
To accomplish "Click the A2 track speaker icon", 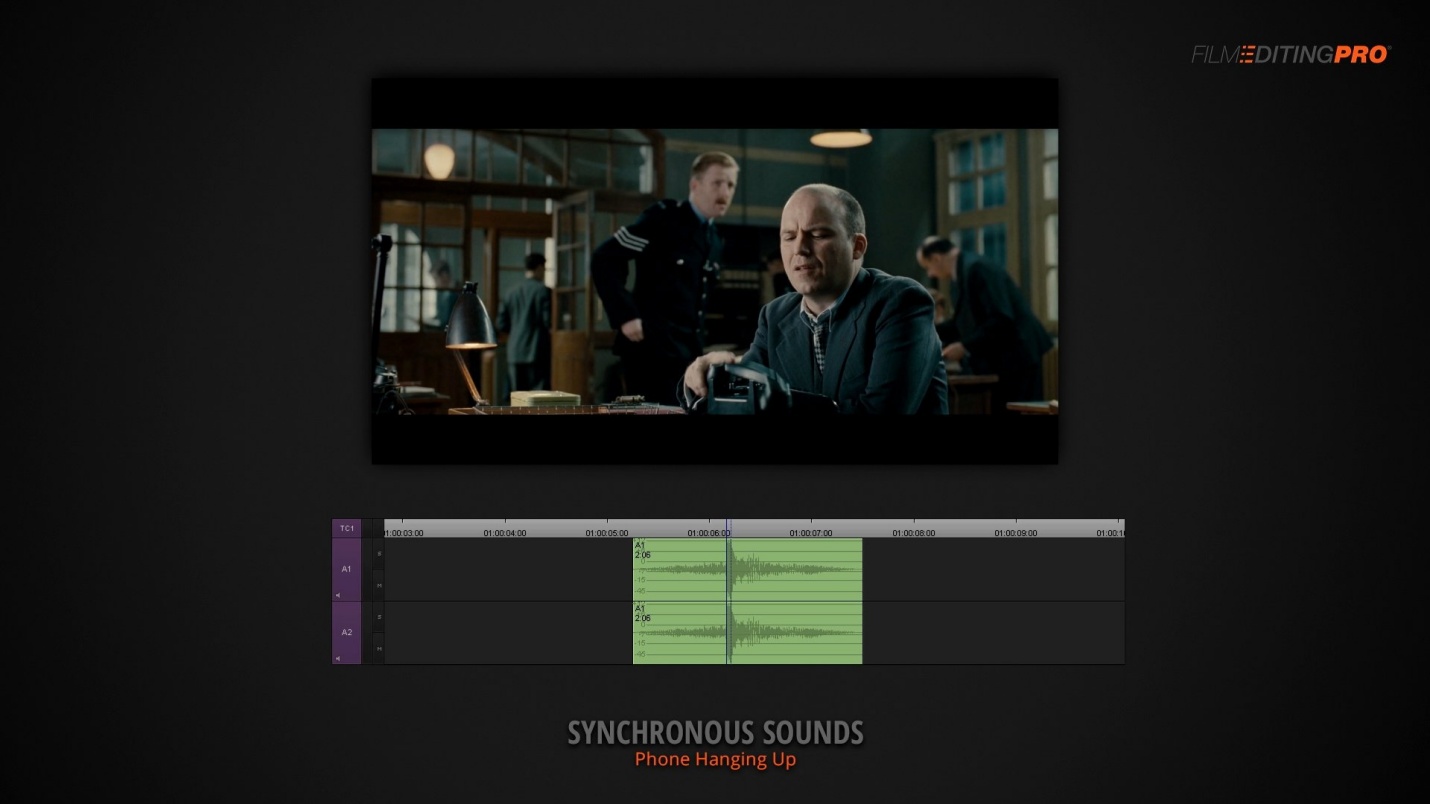I will click(x=338, y=658).
